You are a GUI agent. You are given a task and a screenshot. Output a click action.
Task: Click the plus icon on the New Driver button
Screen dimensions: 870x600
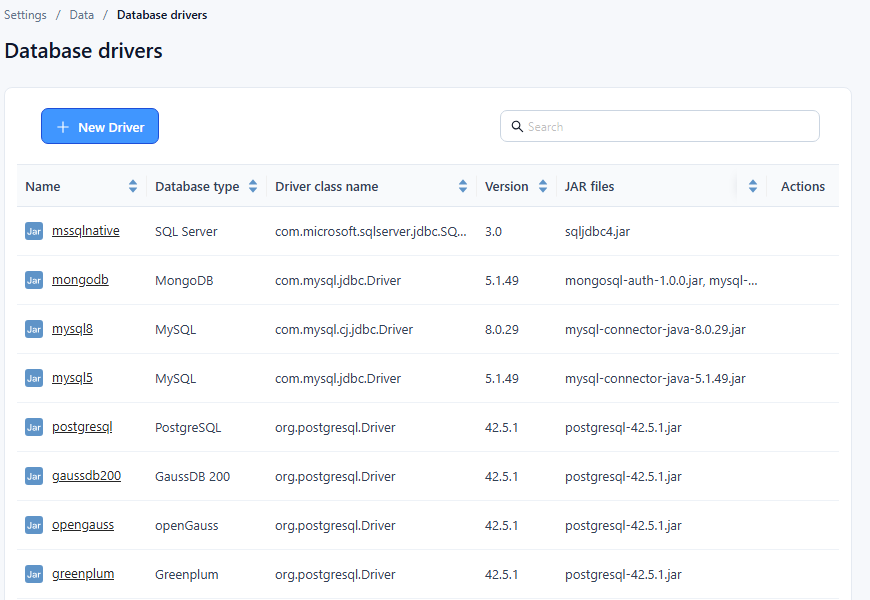click(x=63, y=127)
